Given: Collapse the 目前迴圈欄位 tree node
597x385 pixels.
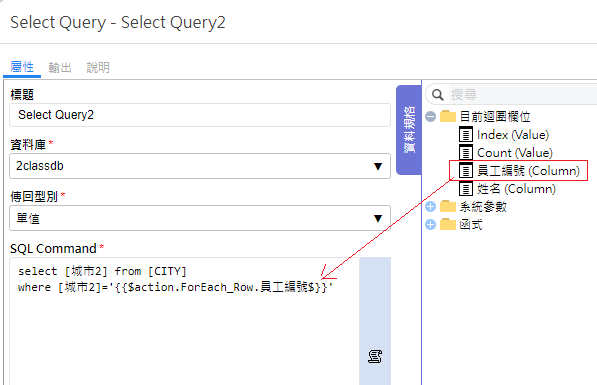Looking at the screenshot, I should (x=431, y=116).
